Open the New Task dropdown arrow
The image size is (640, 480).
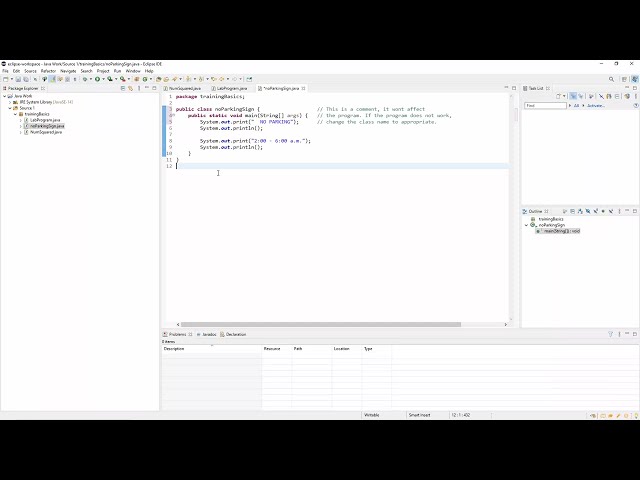564,96
